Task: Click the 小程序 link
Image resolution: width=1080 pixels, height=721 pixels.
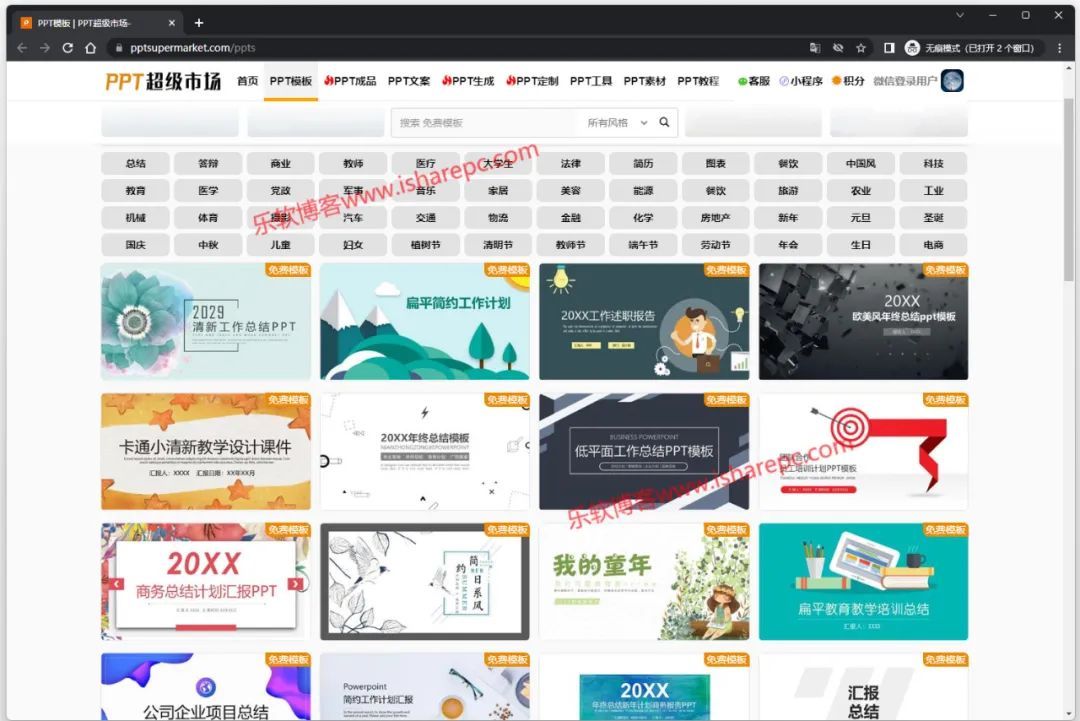Action: (800, 81)
